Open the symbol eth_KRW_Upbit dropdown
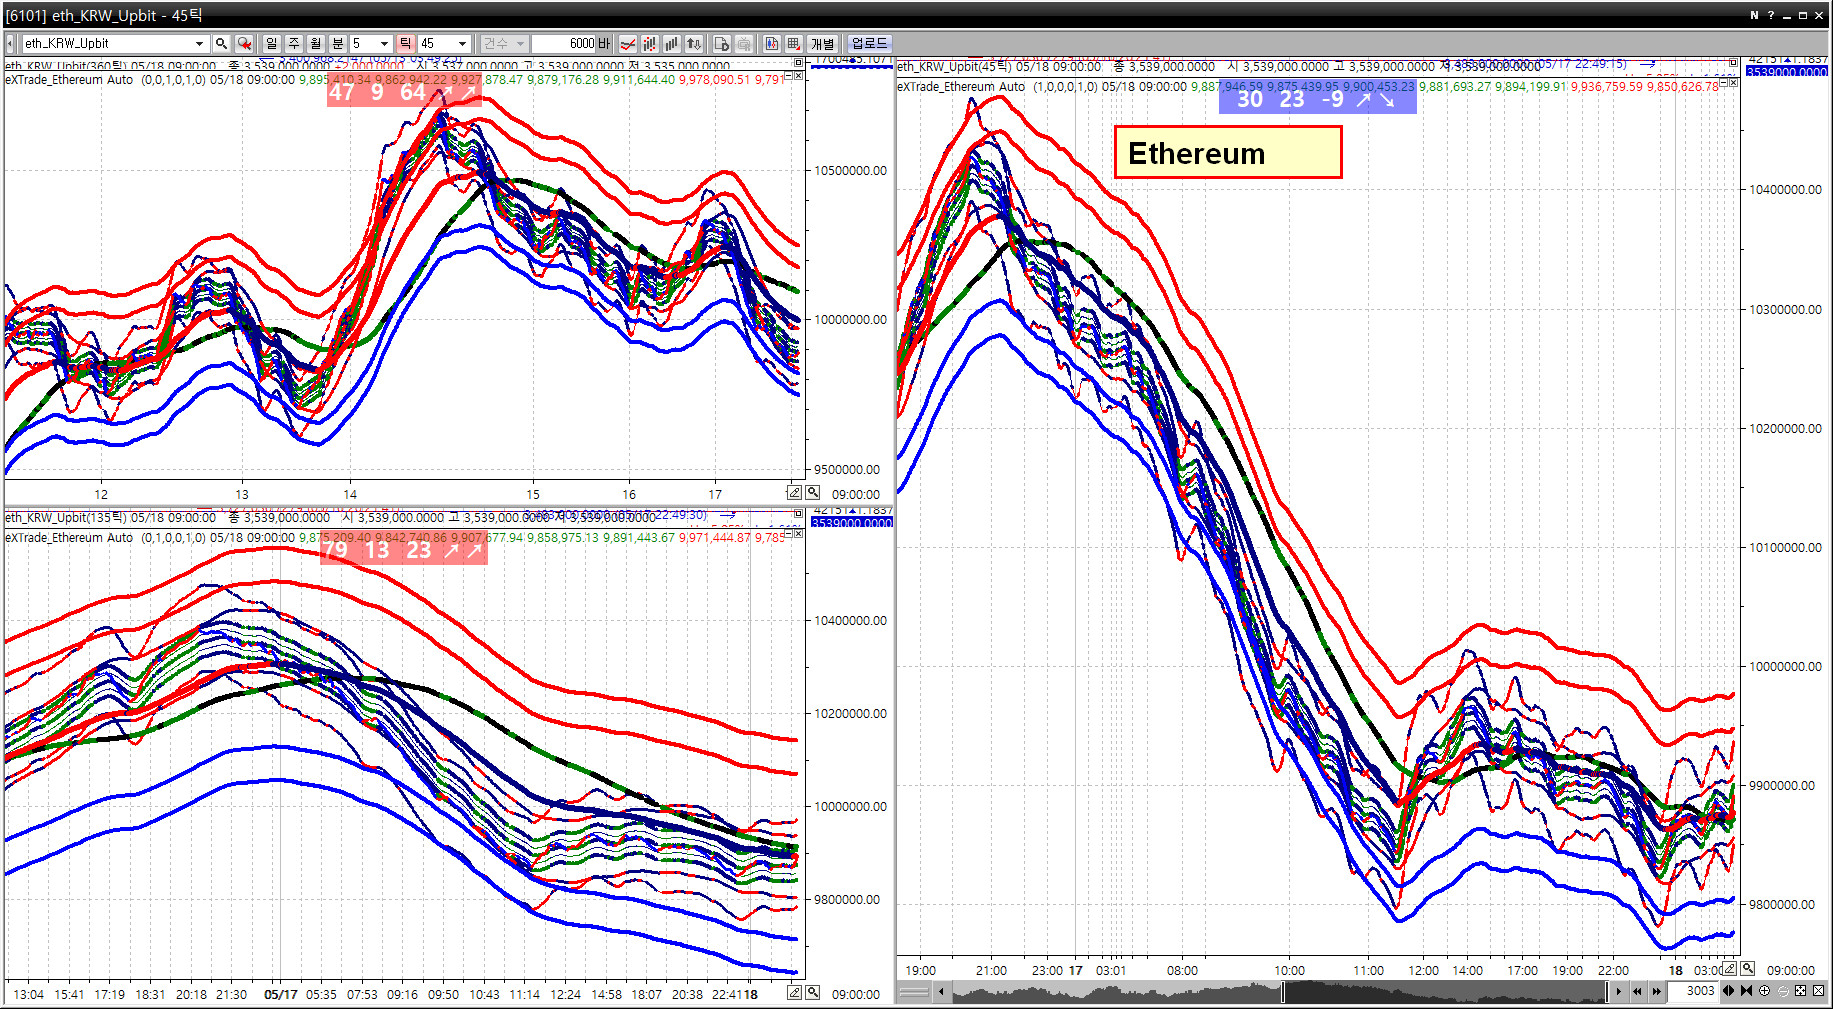The height and width of the screenshot is (1009, 1833). (x=200, y=43)
